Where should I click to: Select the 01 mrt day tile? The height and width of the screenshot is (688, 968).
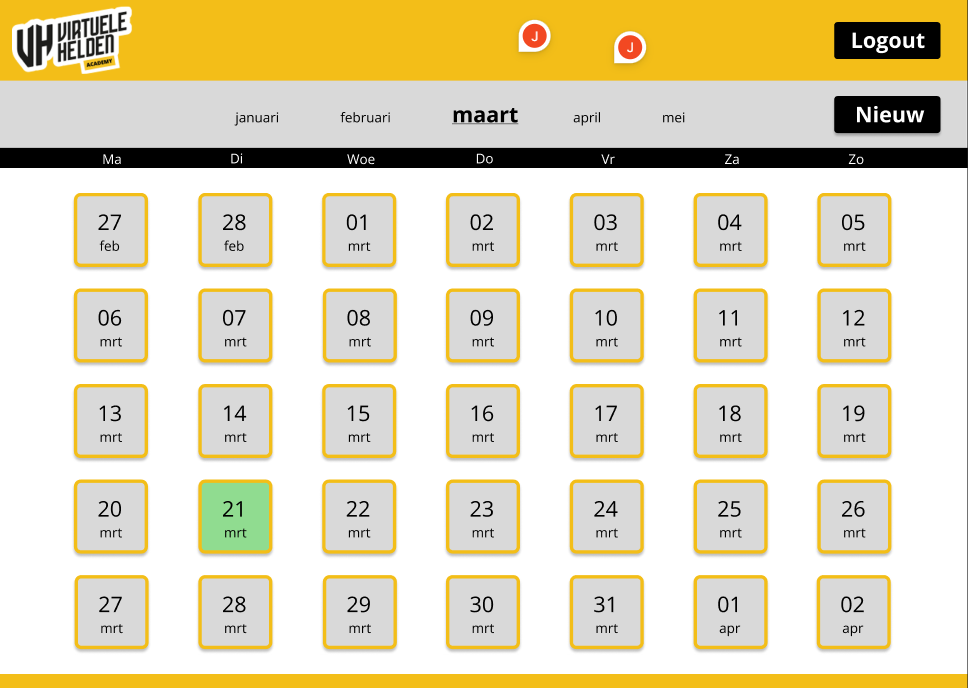pyautogui.click(x=359, y=230)
